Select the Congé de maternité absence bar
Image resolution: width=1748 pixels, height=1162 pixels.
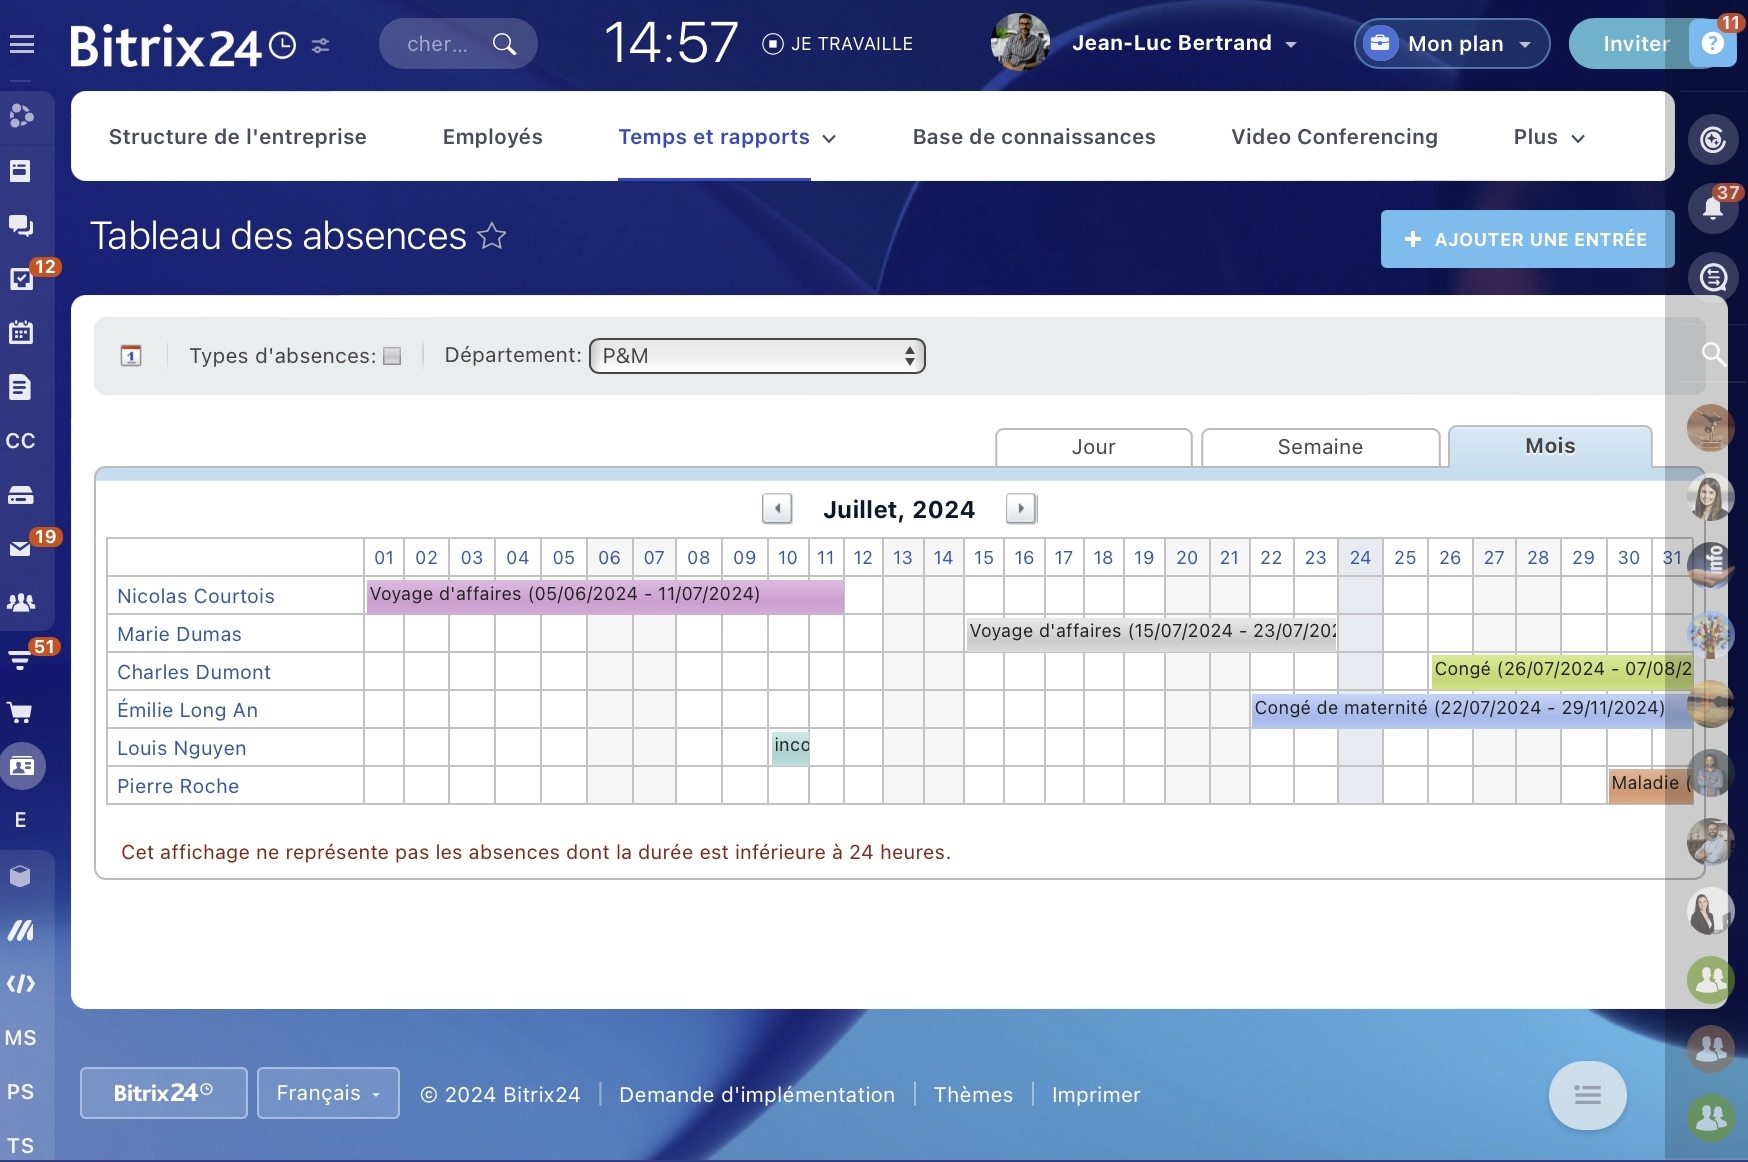tap(1472, 709)
